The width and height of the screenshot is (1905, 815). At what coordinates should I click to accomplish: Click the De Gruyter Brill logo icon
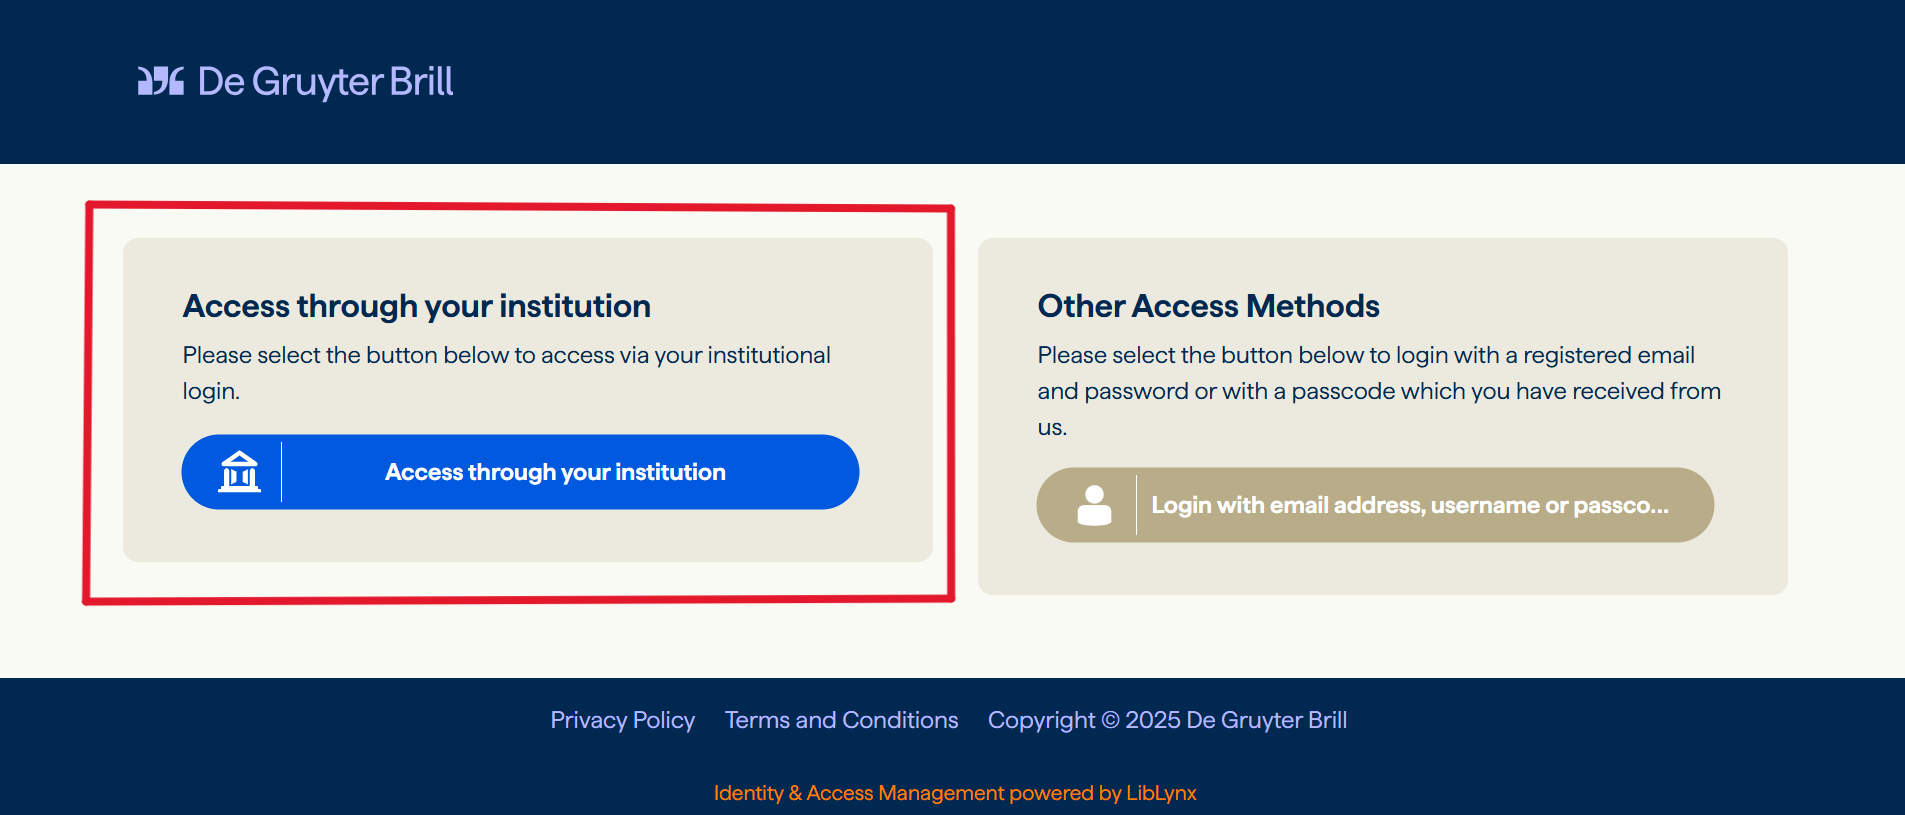(161, 81)
